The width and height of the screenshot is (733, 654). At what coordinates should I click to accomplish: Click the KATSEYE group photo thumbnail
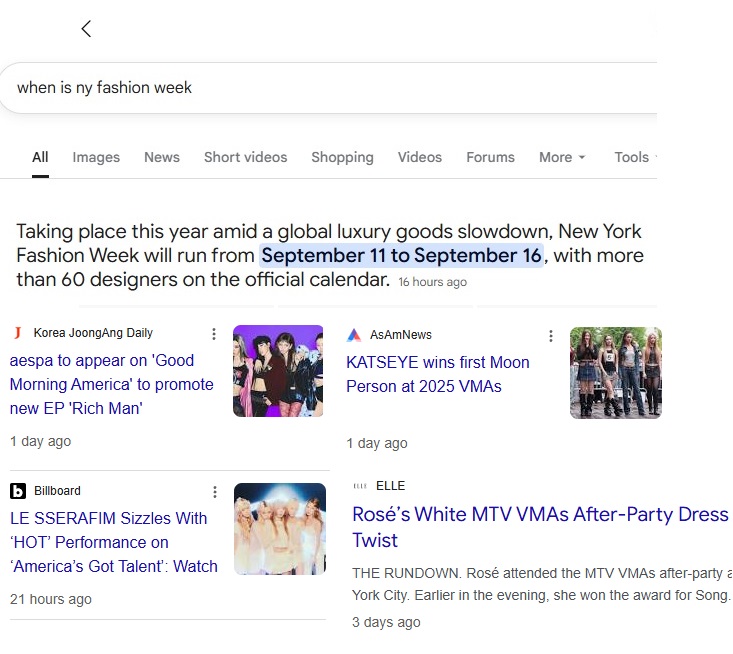tap(616, 373)
